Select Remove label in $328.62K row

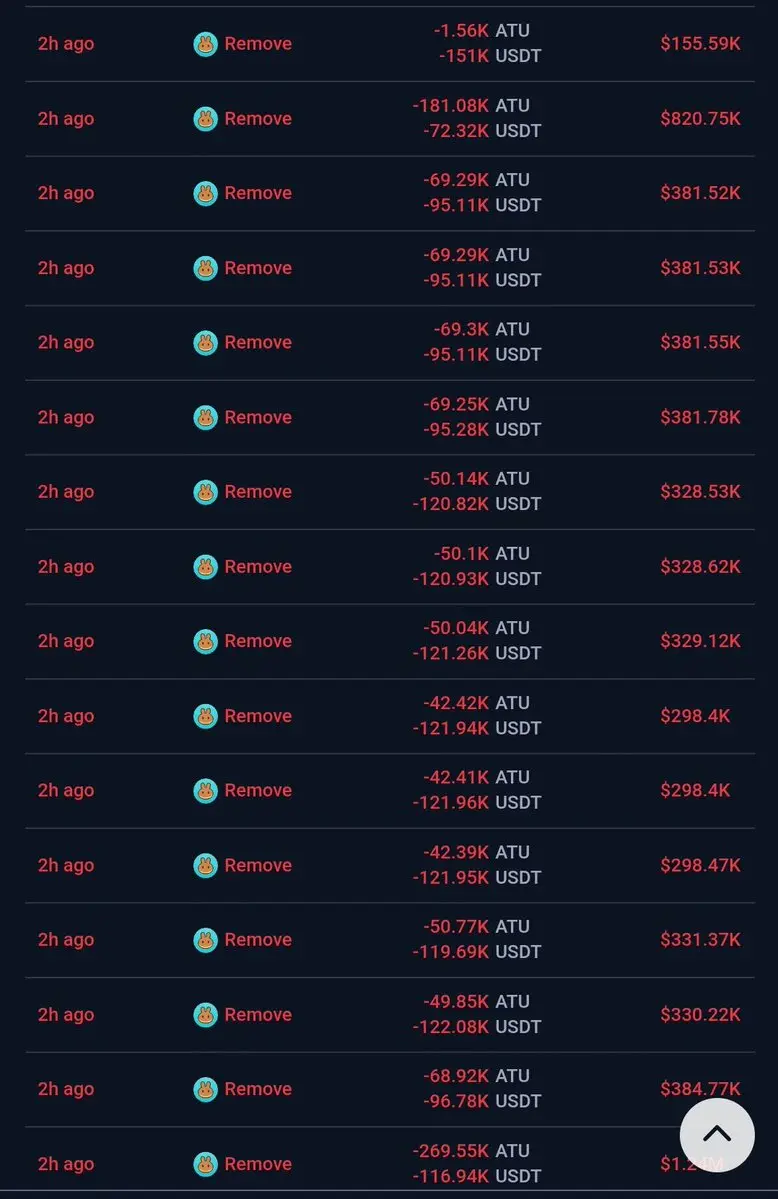pyautogui.click(x=258, y=567)
